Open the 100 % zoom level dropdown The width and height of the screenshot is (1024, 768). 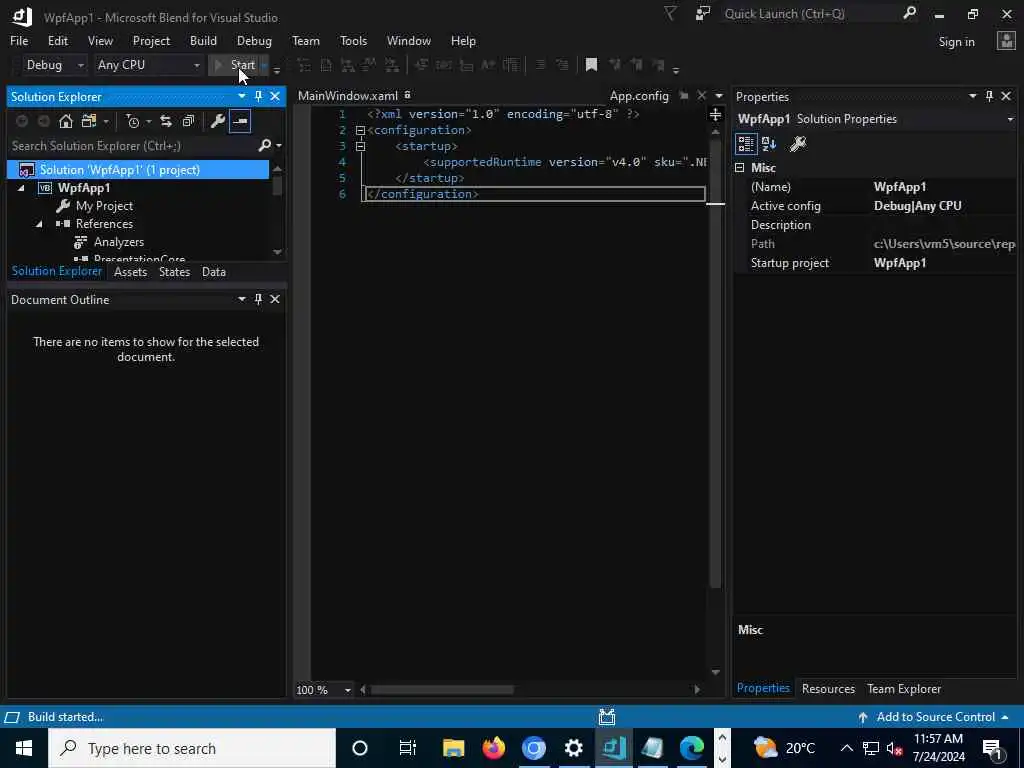[347, 690]
